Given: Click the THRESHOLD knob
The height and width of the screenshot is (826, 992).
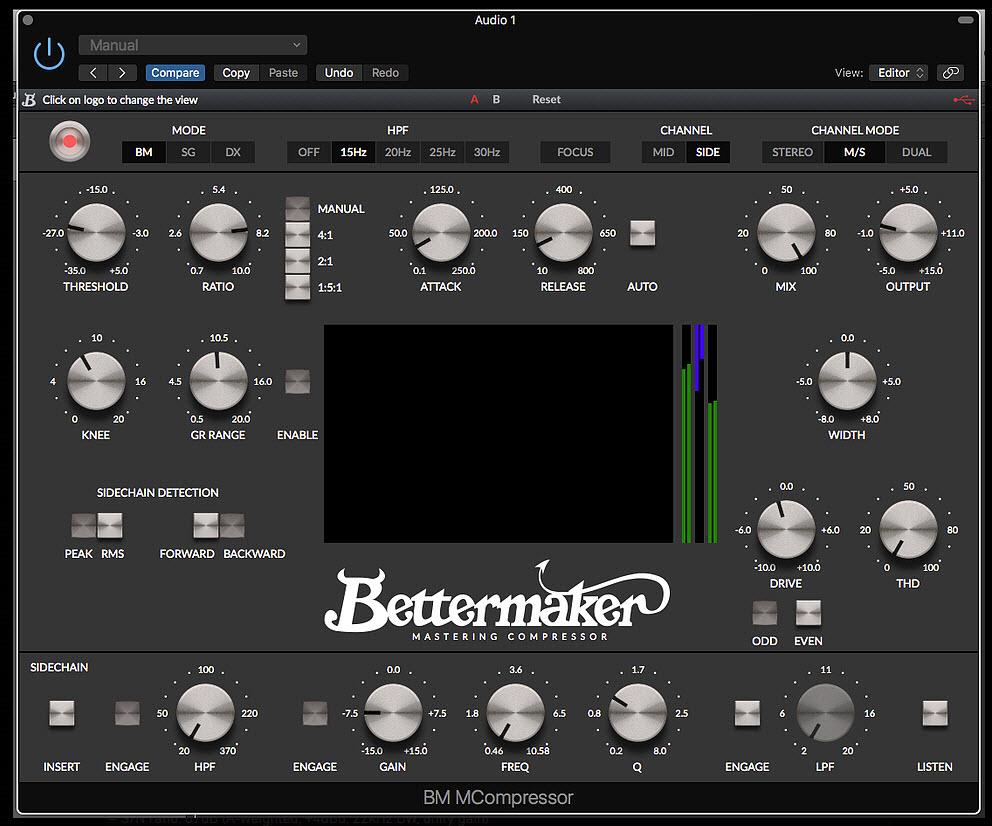Looking at the screenshot, I should point(95,232).
